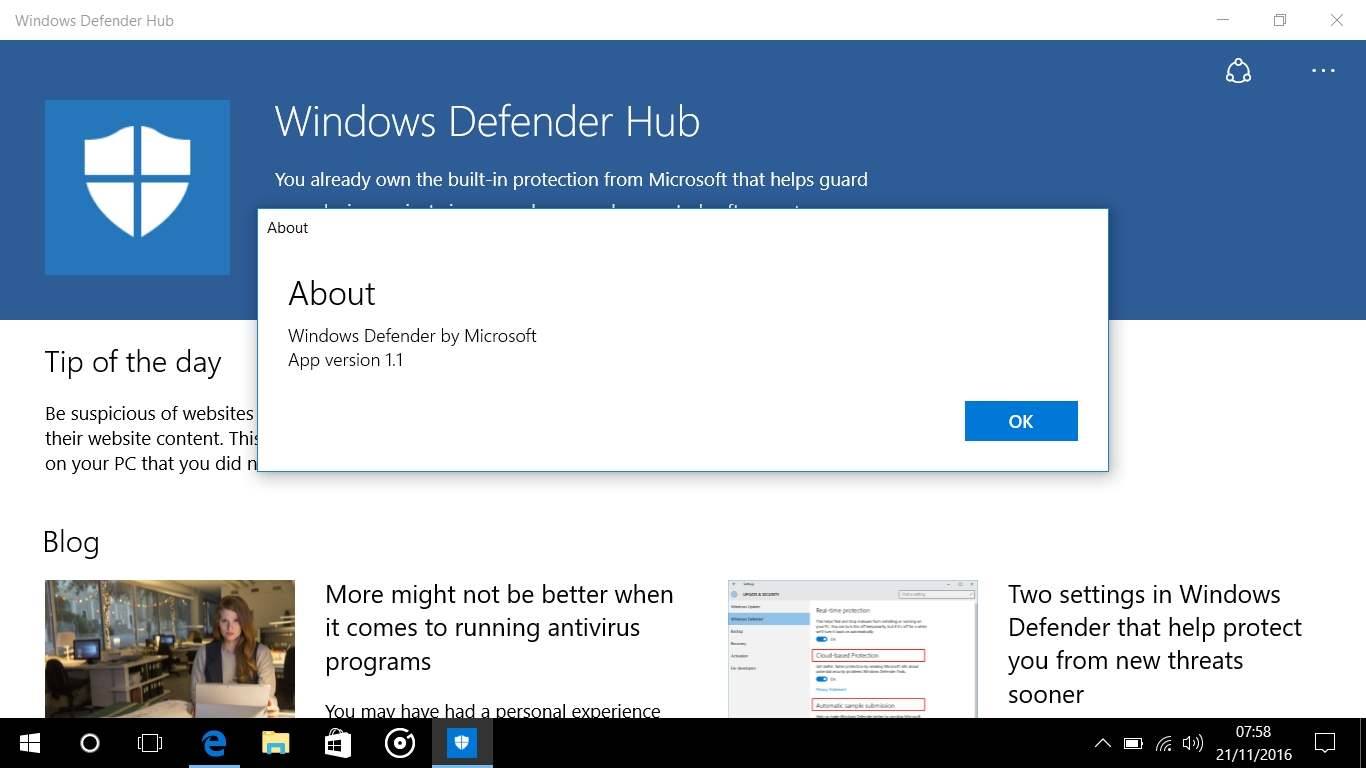Open the volume speaker icon

point(1192,743)
